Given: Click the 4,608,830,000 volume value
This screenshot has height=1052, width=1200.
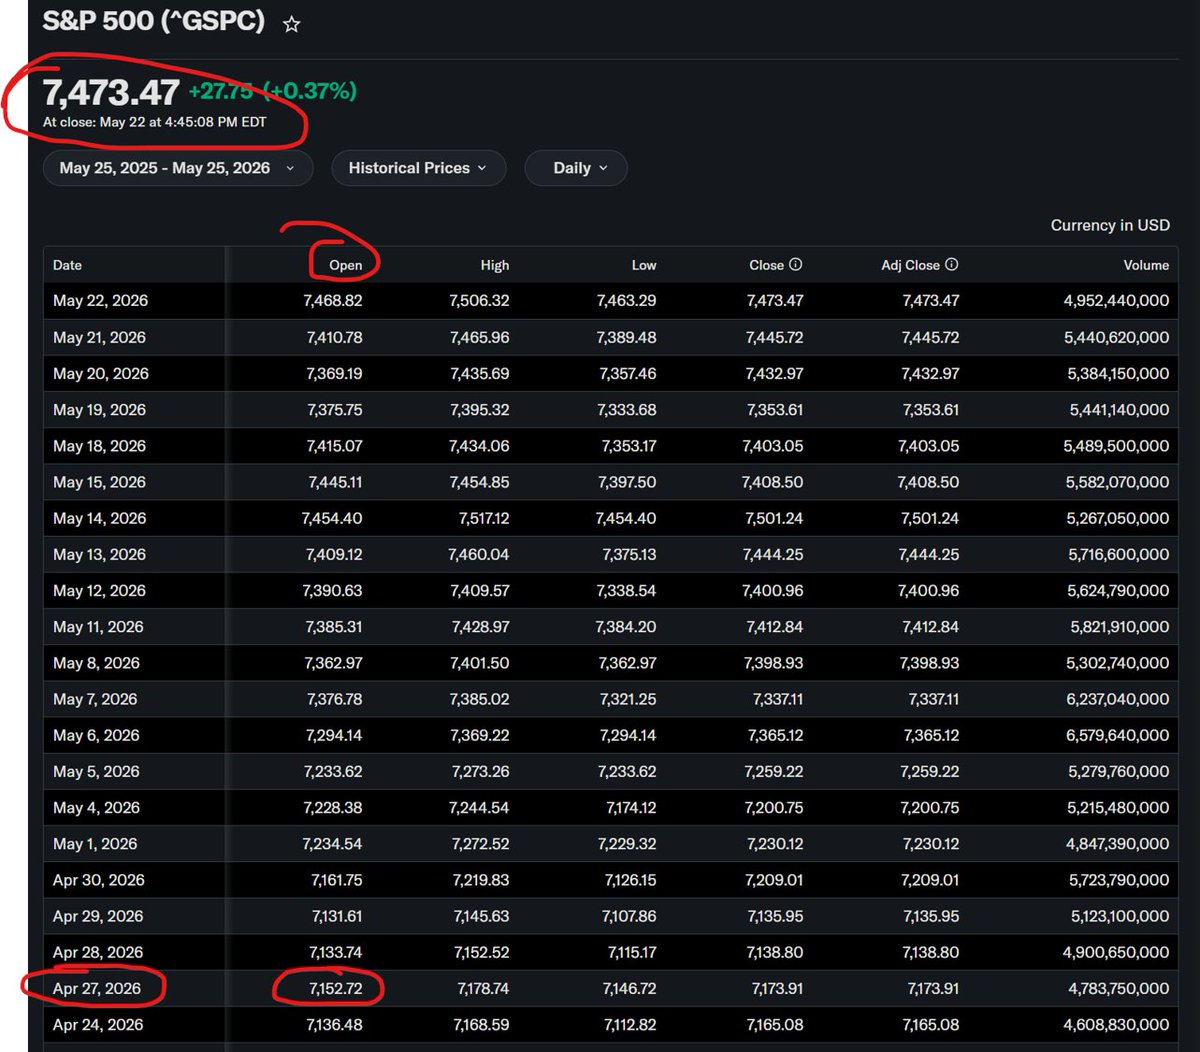Looking at the screenshot, I should coord(1117,1025).
